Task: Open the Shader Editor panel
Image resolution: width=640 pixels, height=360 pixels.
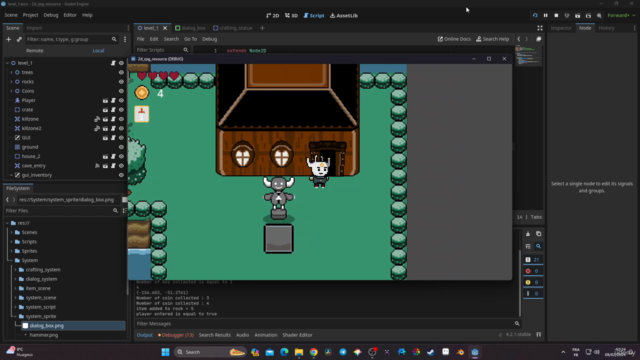Action: pyautogui.click(x=297, y=335)
